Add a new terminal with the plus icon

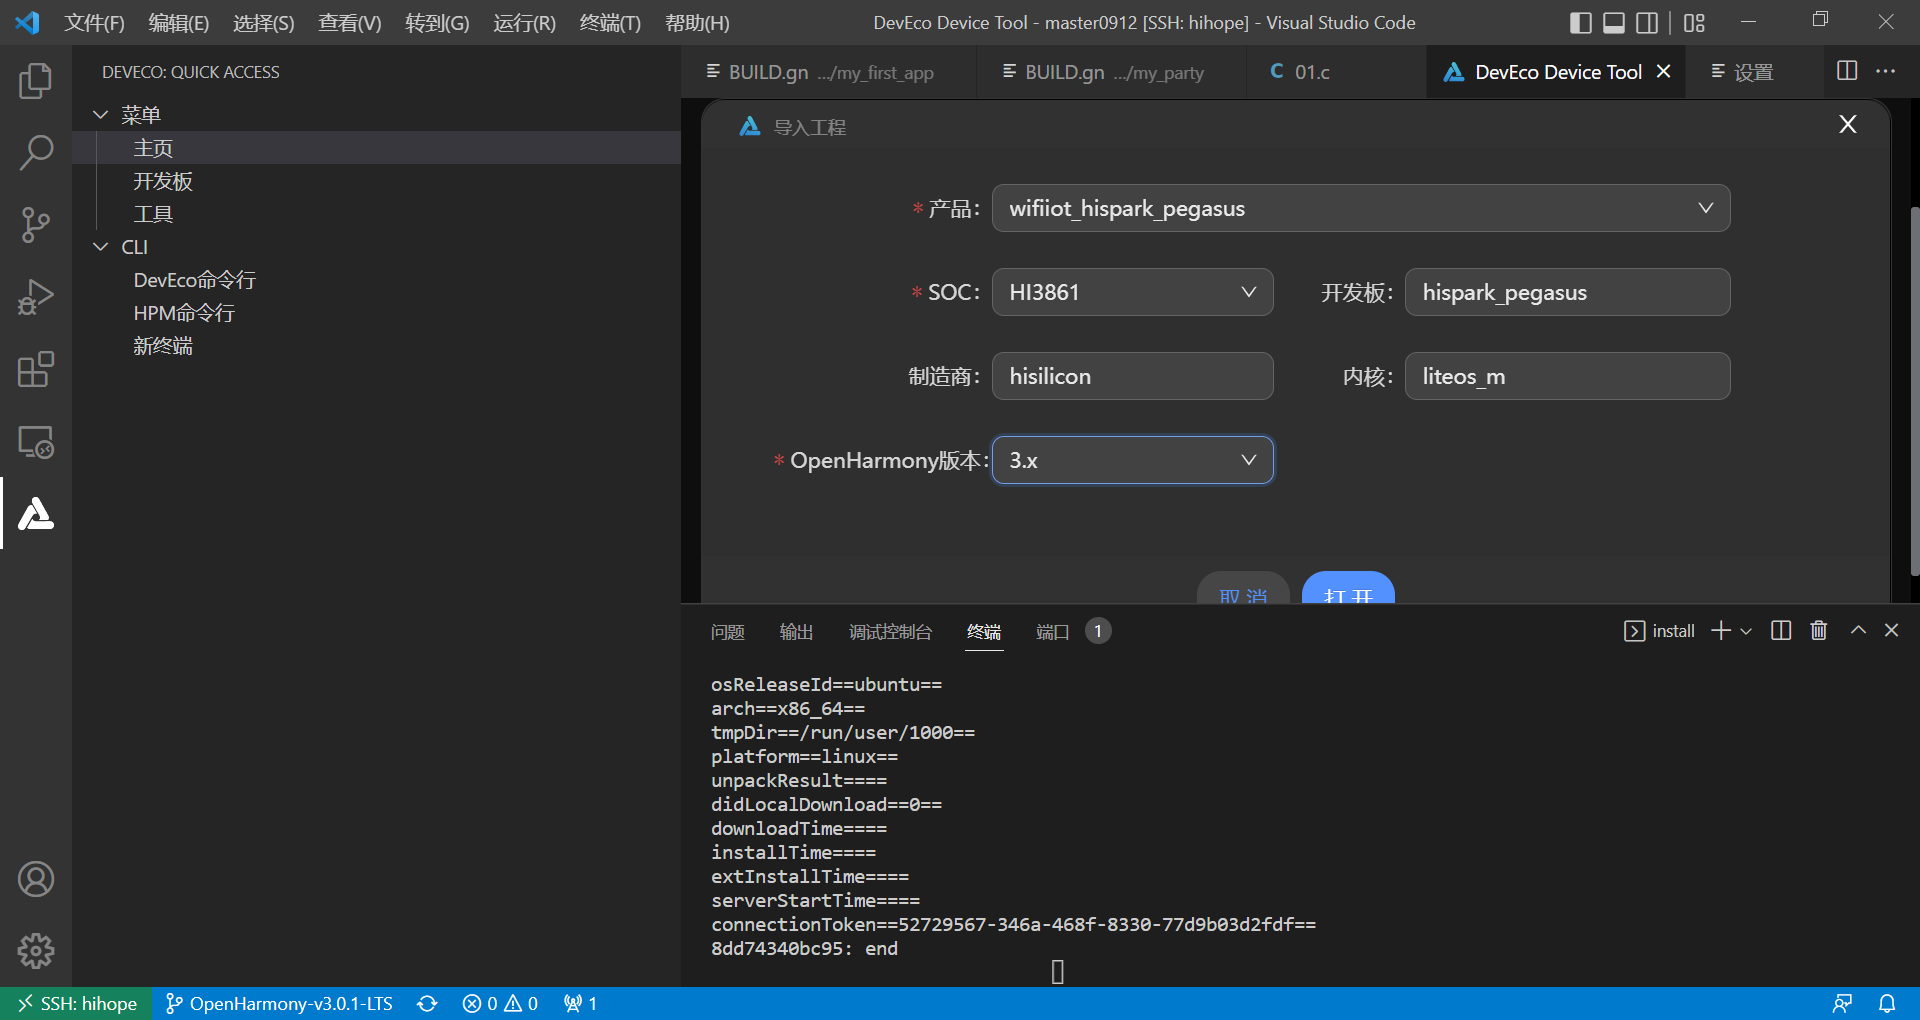pyautogui.click(x=1721, y=630)
